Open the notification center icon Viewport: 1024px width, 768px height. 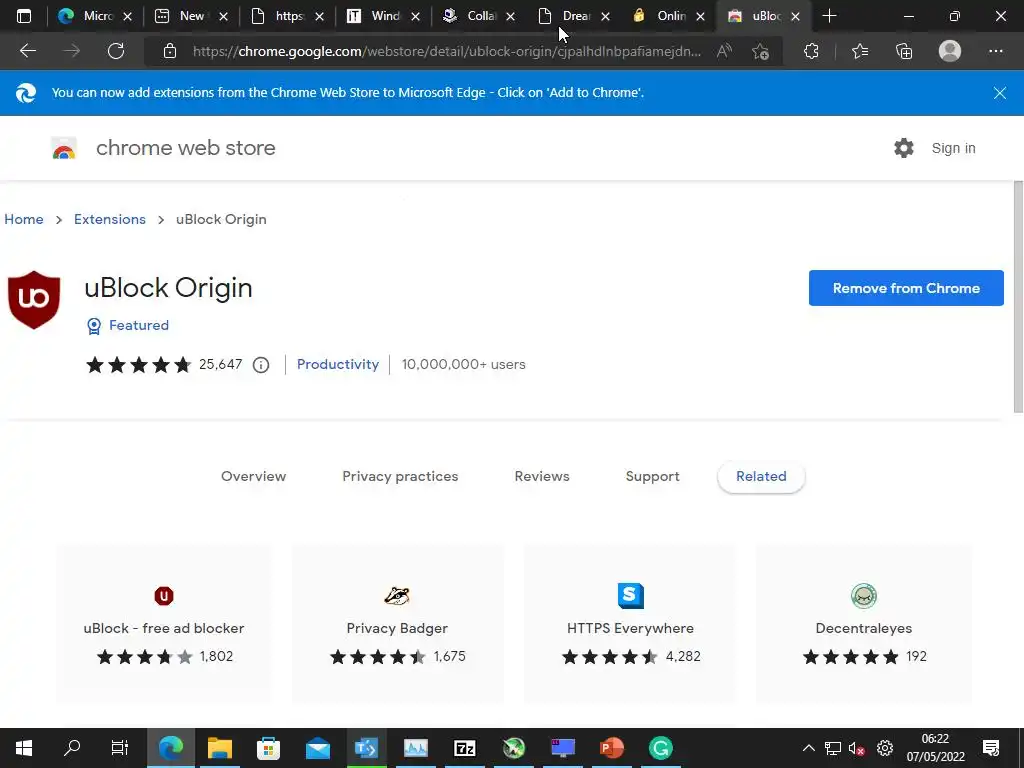point(991,748)
